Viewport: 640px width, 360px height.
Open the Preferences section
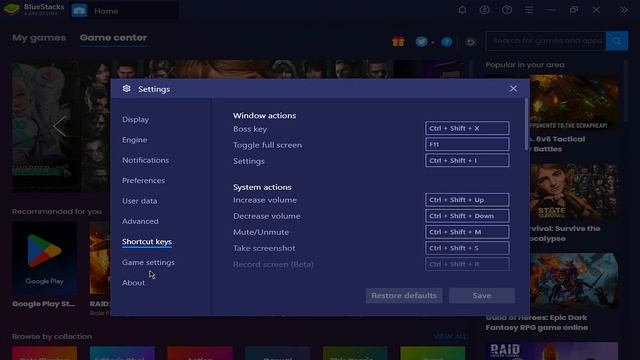pos(143,180)
